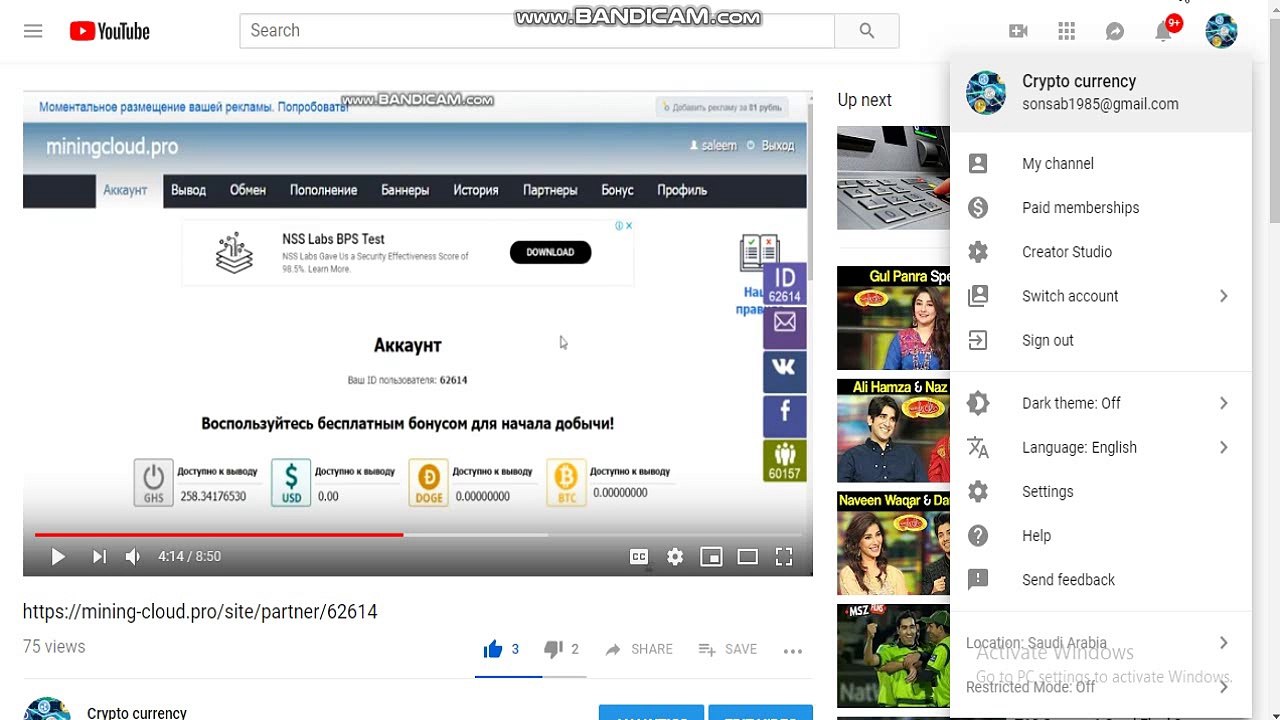Click the video title mining-cloud.pro link text

[200, 611]
